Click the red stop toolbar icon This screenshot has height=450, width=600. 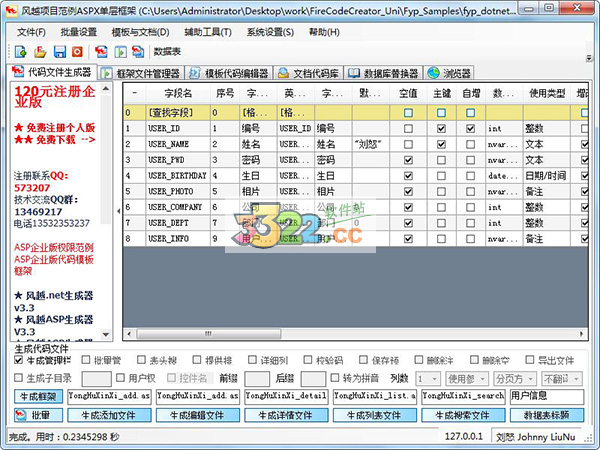pyautogui.click(x=78, y=51)
